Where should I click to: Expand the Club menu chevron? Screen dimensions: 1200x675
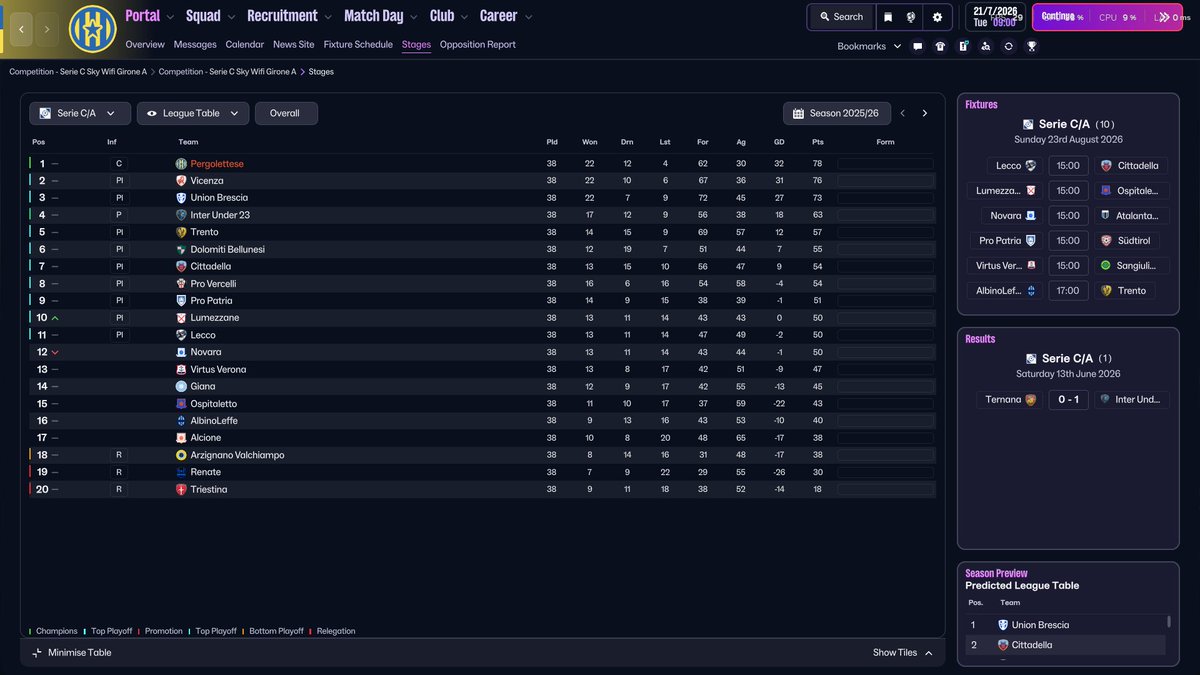465,17
